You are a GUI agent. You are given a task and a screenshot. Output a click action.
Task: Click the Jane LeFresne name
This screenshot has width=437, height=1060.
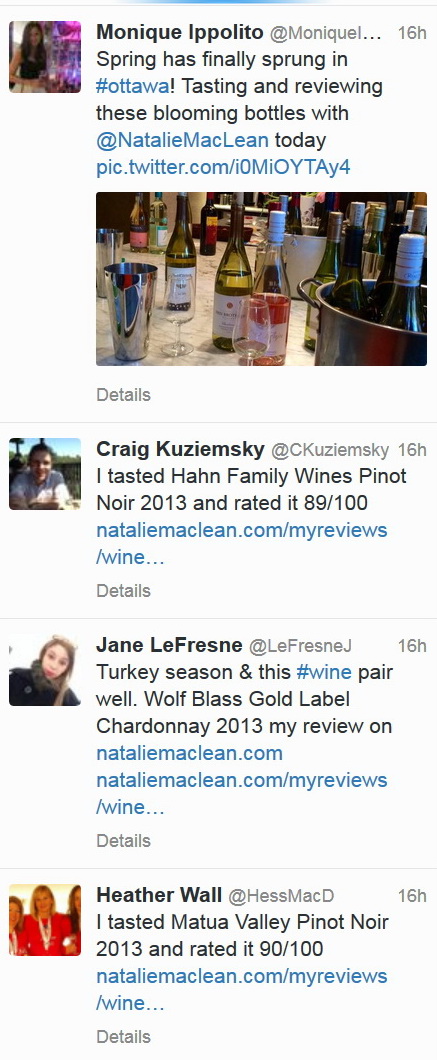point(169,646)
